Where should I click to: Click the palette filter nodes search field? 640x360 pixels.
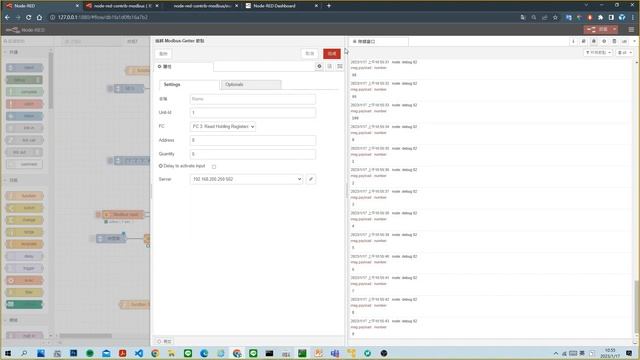[26, 41]
